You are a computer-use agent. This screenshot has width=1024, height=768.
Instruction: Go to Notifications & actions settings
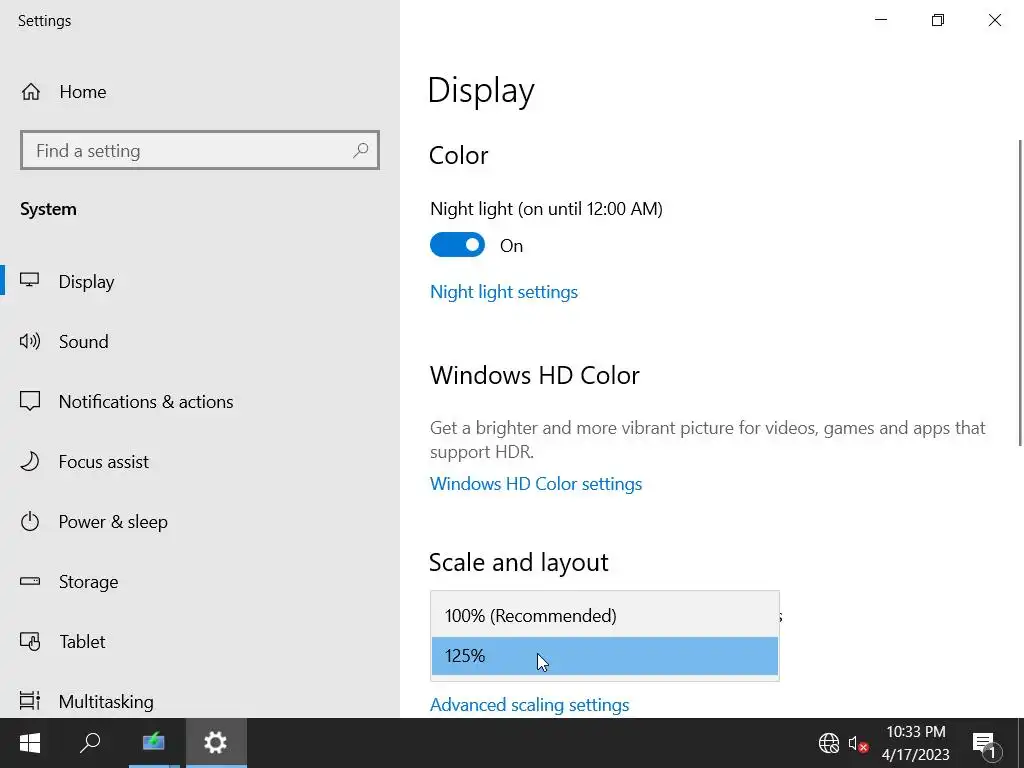[x=200, y=402]
